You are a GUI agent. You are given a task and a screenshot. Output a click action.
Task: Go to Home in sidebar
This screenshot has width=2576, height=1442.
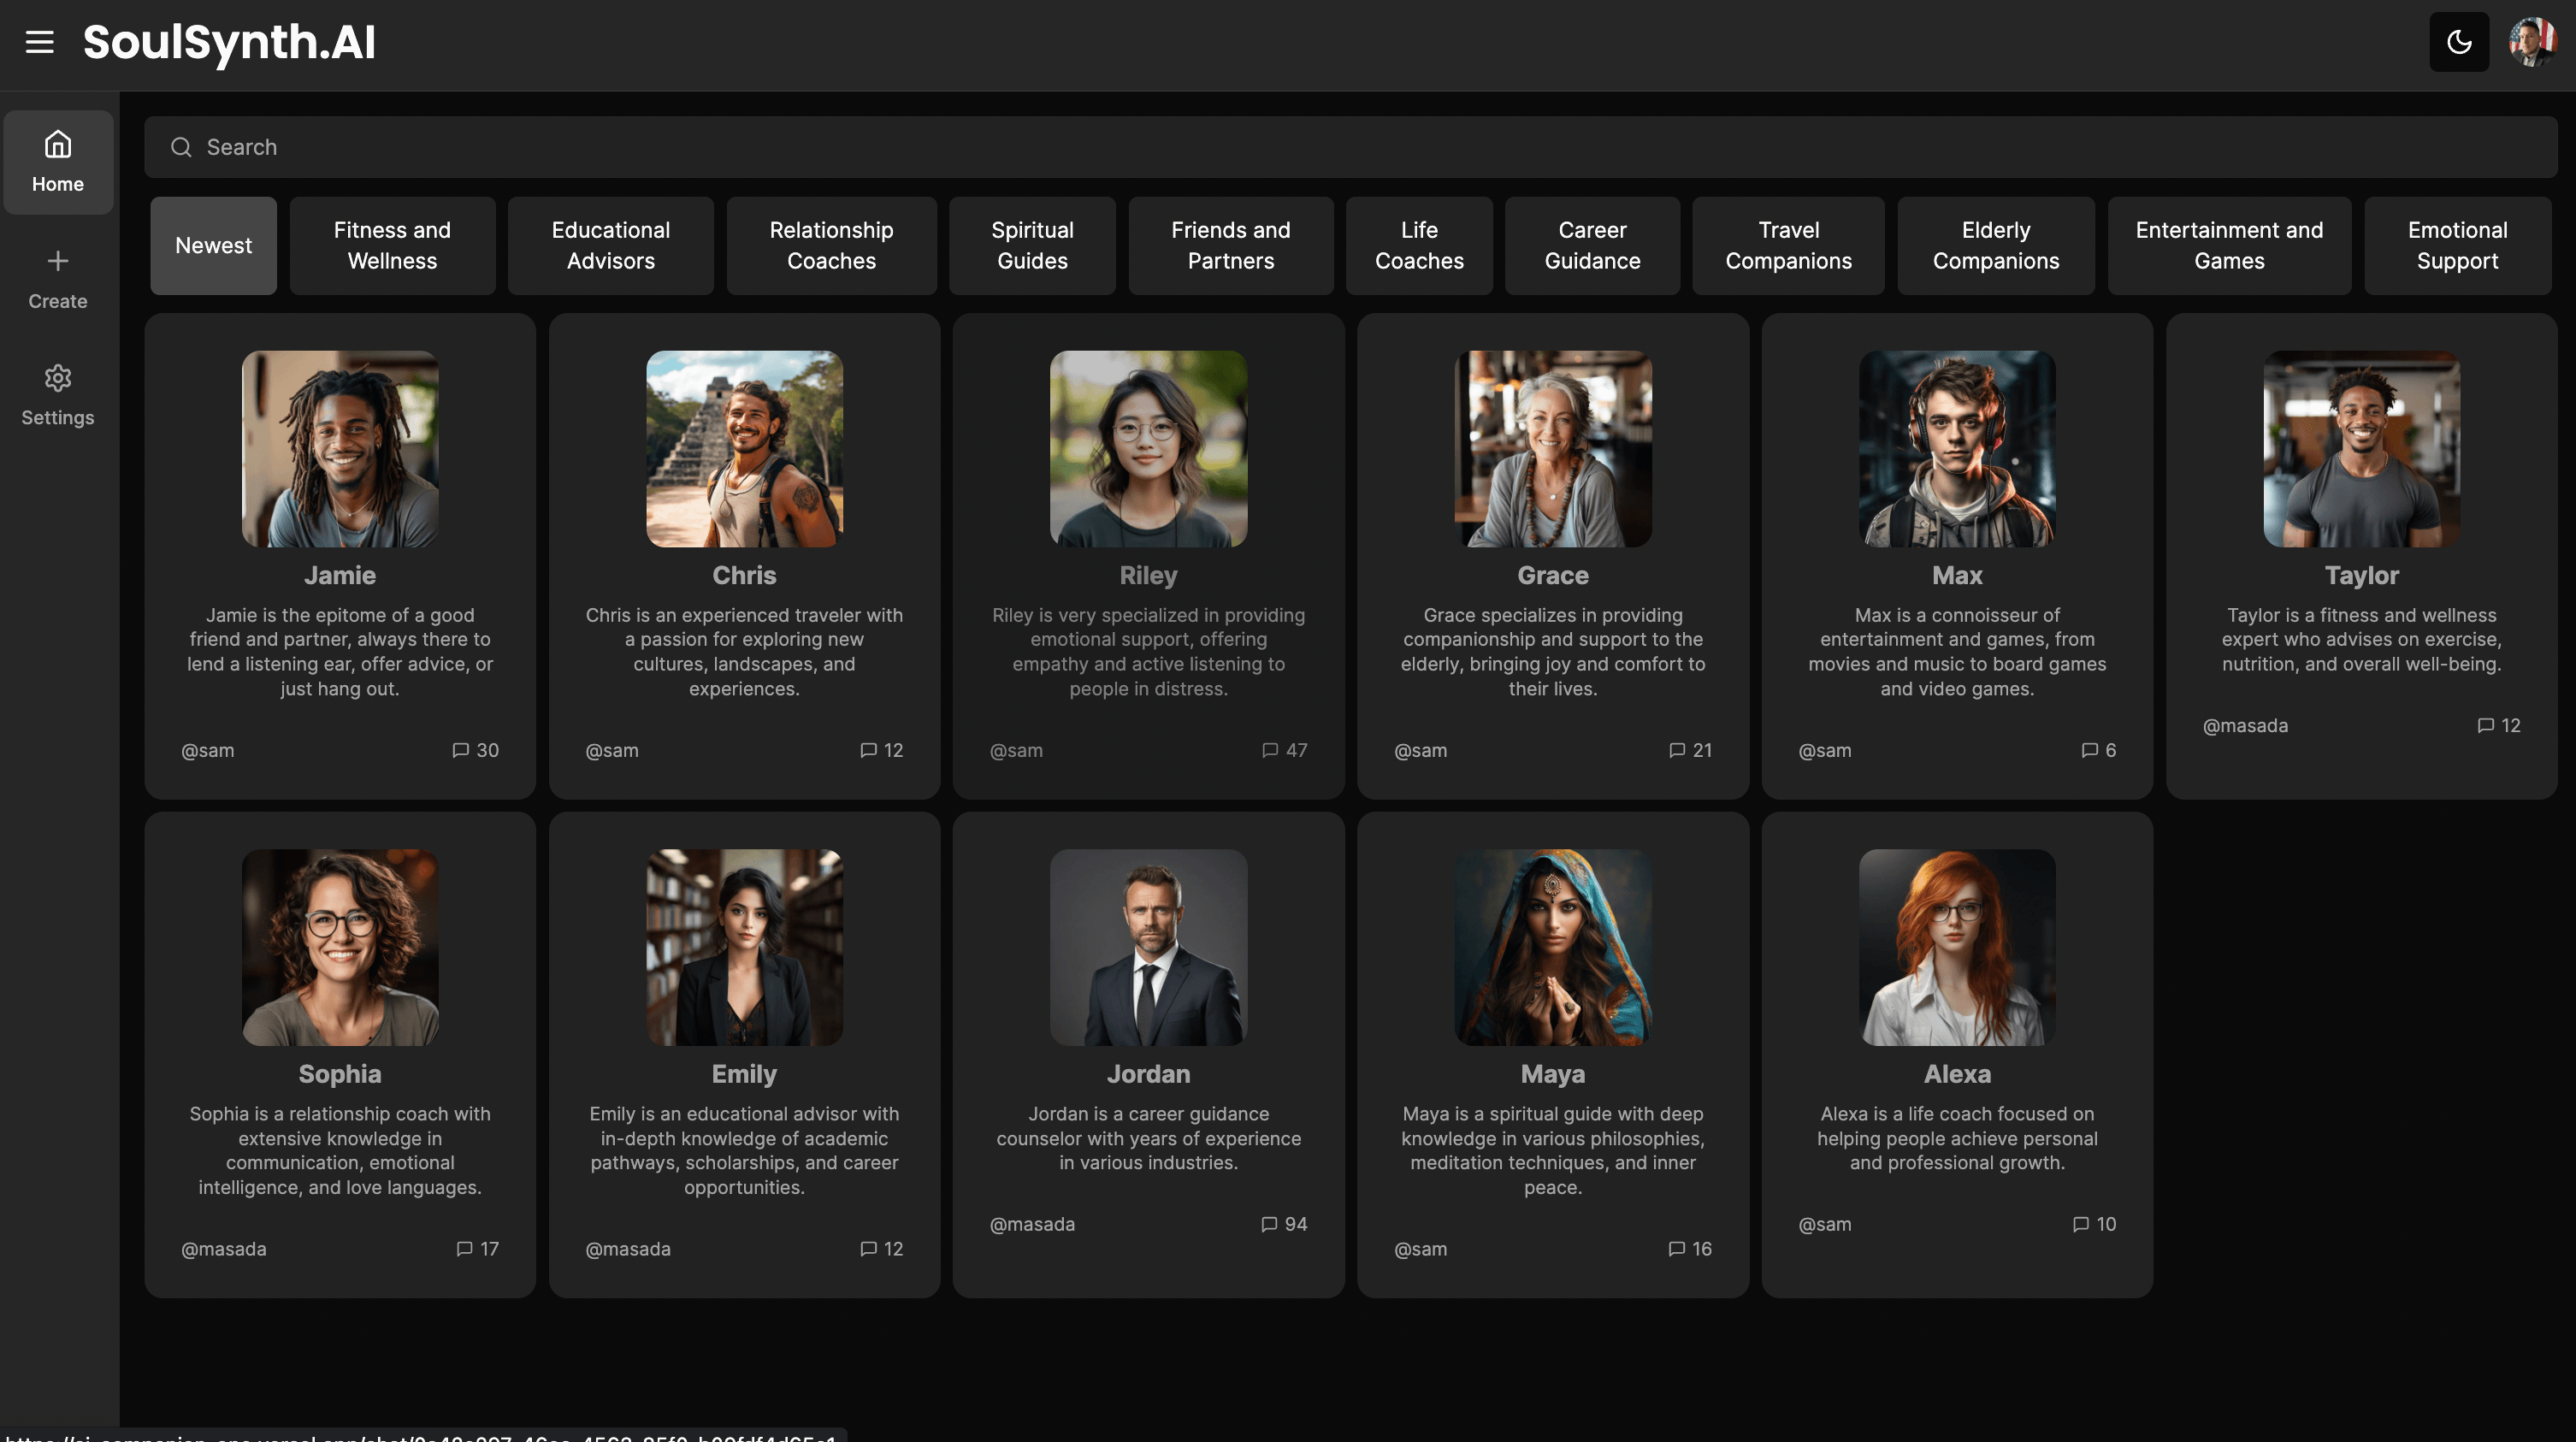click(x=58, y=162)
